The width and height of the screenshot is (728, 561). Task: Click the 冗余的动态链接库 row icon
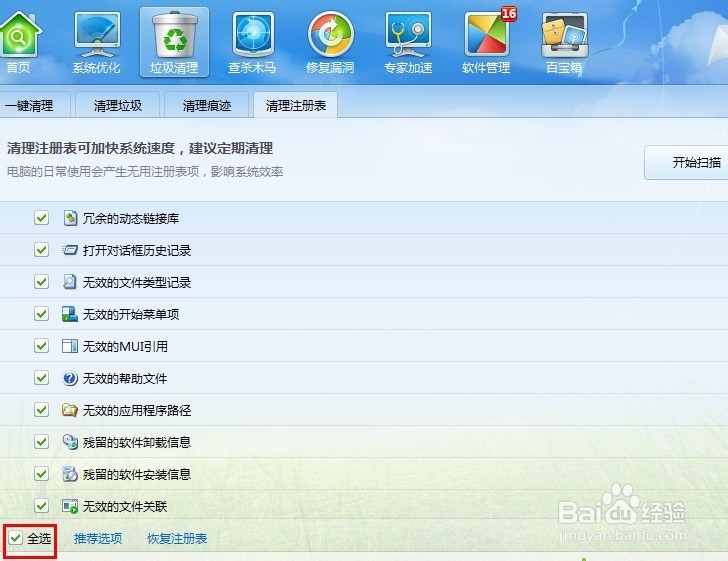[x=70, y=218]
